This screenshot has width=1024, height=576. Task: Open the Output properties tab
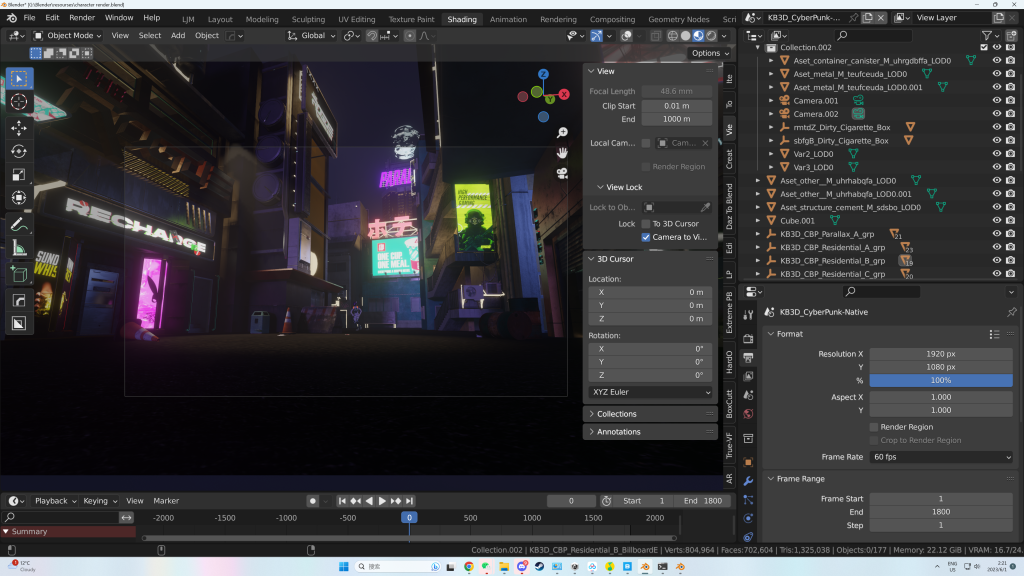(x=748, y=357)
